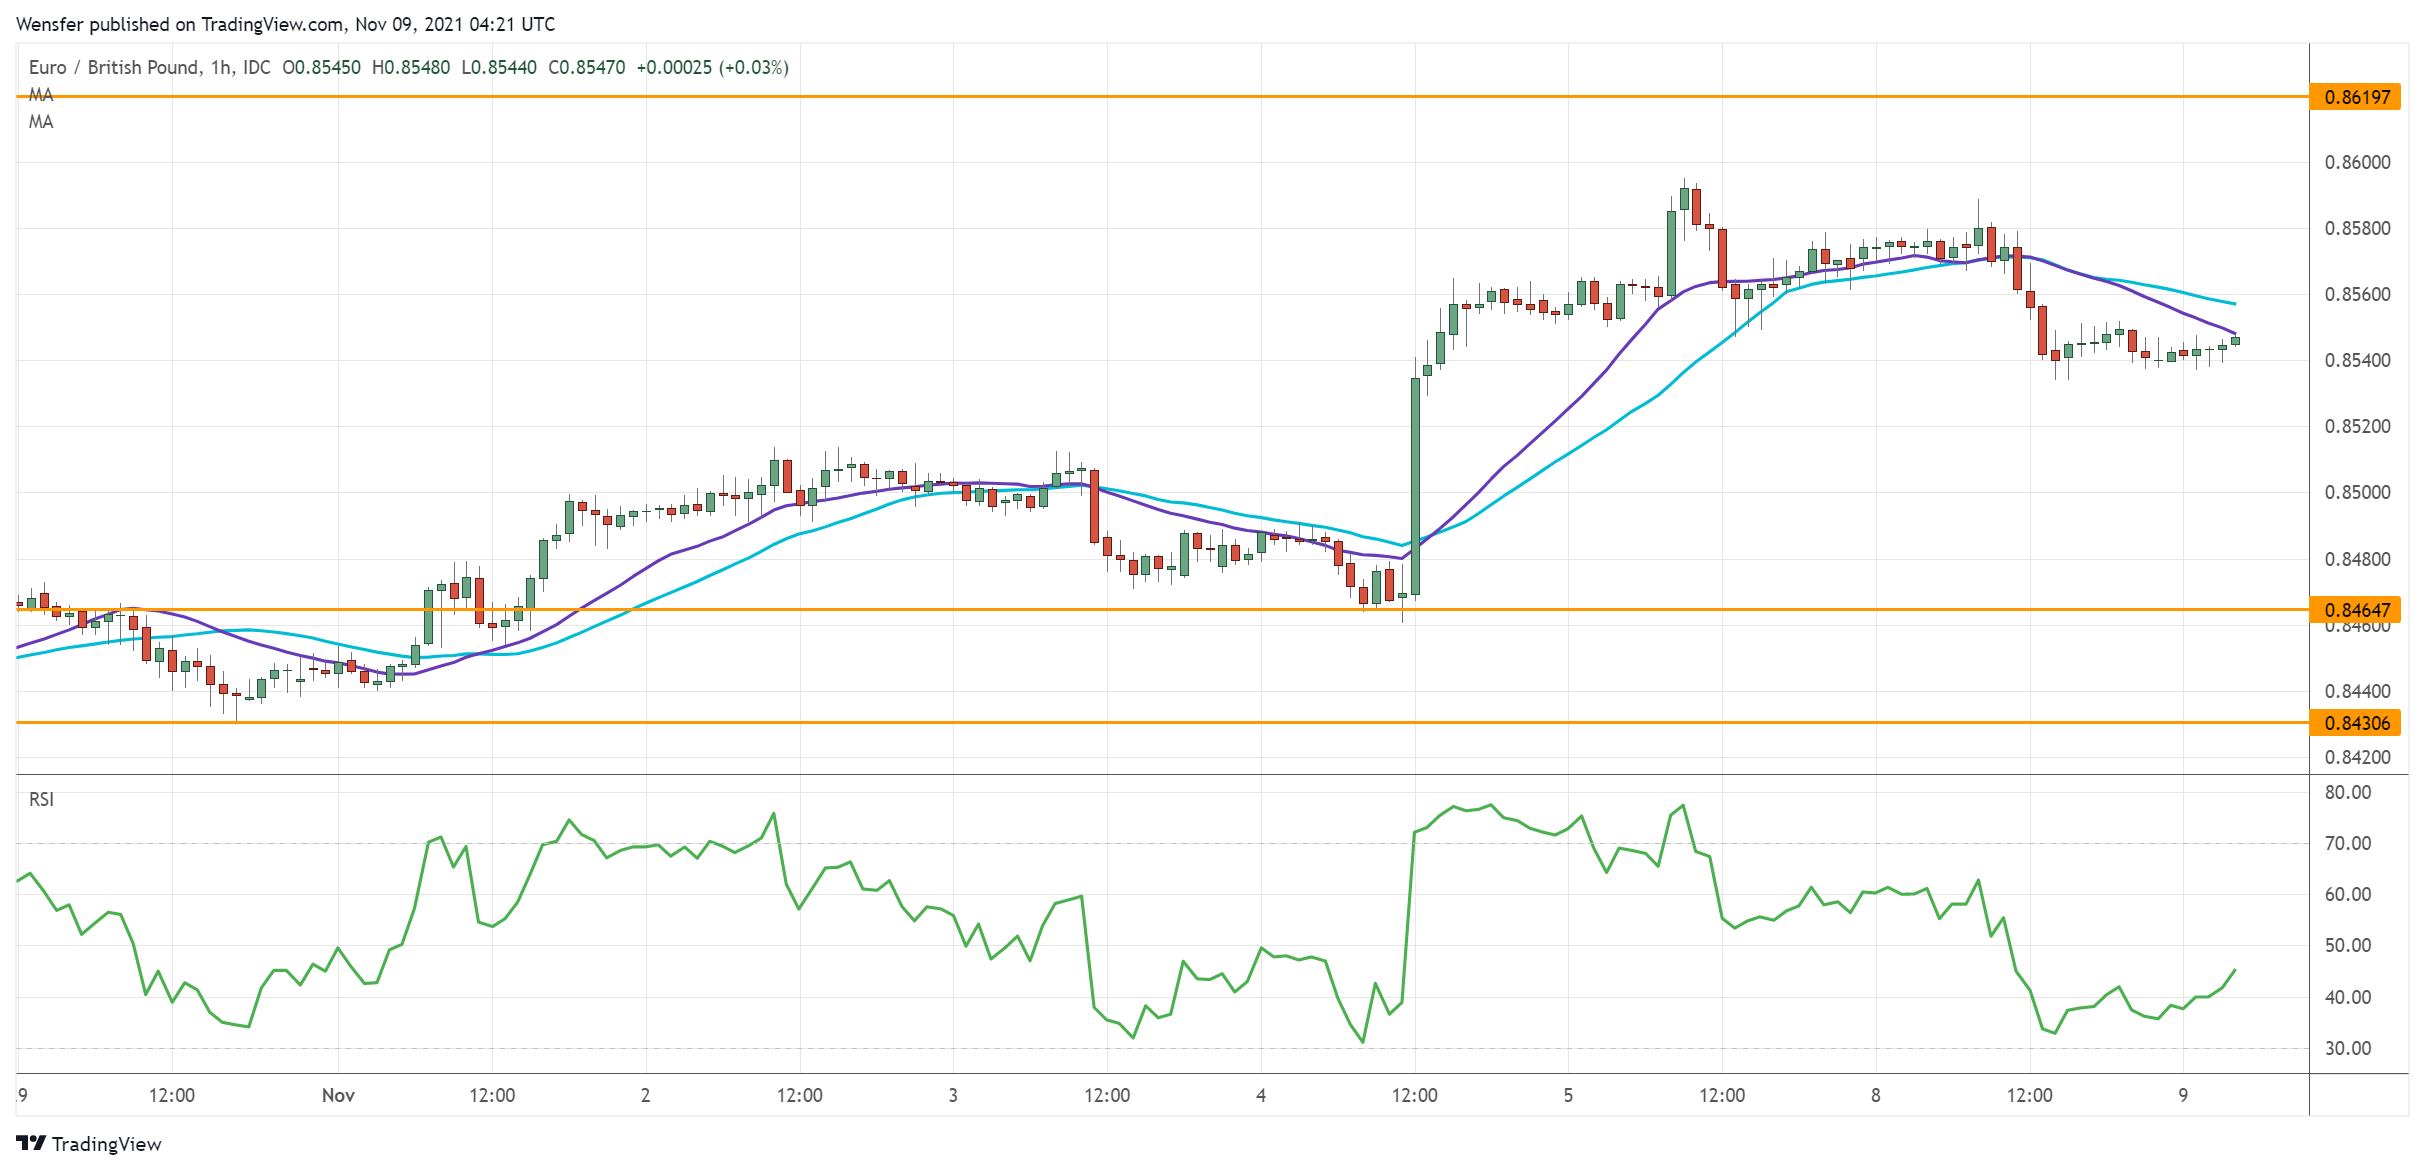The width and height of the screenshot is (2425, 1171).
Task: Click the Nov date label on time axis
Action: pos(338,1095)
